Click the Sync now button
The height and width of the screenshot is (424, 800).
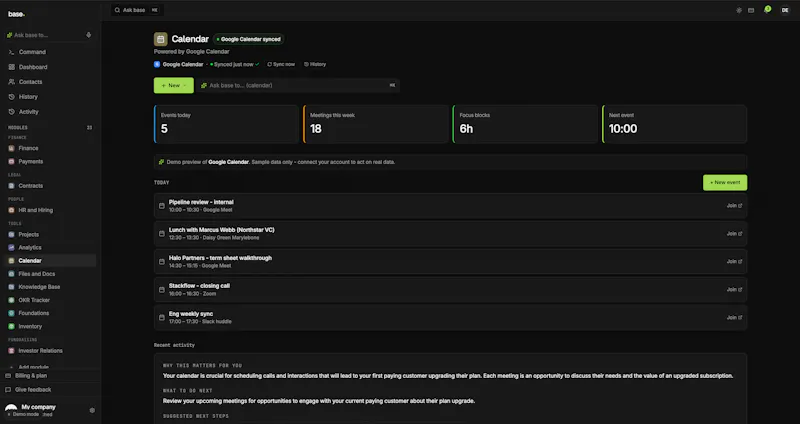pos(281,64)
